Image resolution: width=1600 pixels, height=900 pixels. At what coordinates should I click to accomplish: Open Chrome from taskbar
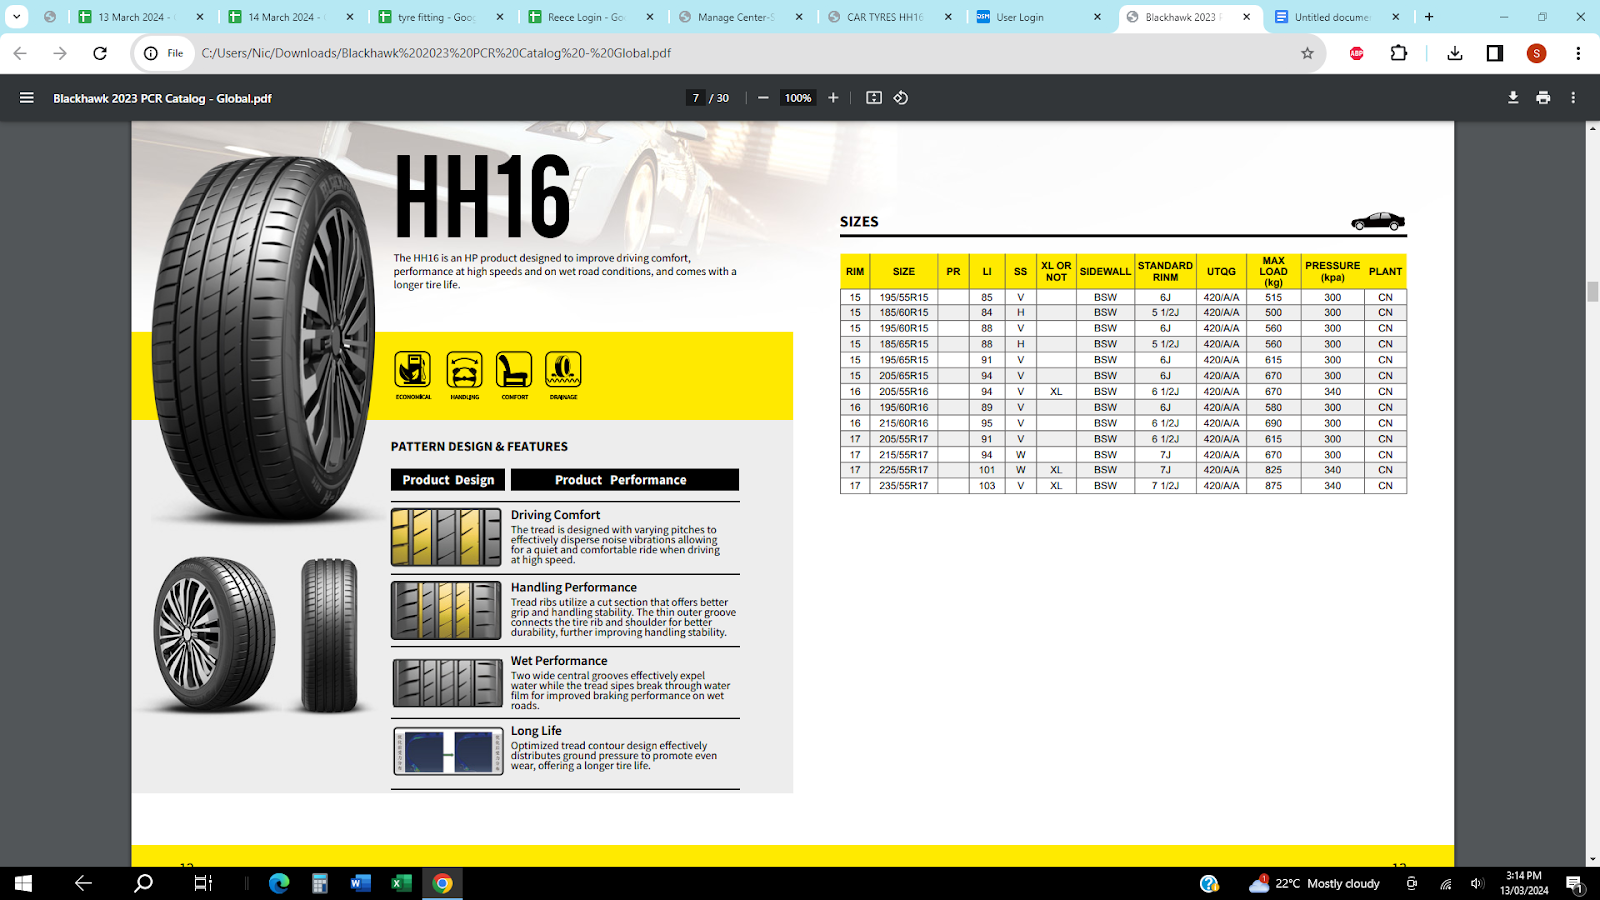pyautogui.click(x=442, y=883)
